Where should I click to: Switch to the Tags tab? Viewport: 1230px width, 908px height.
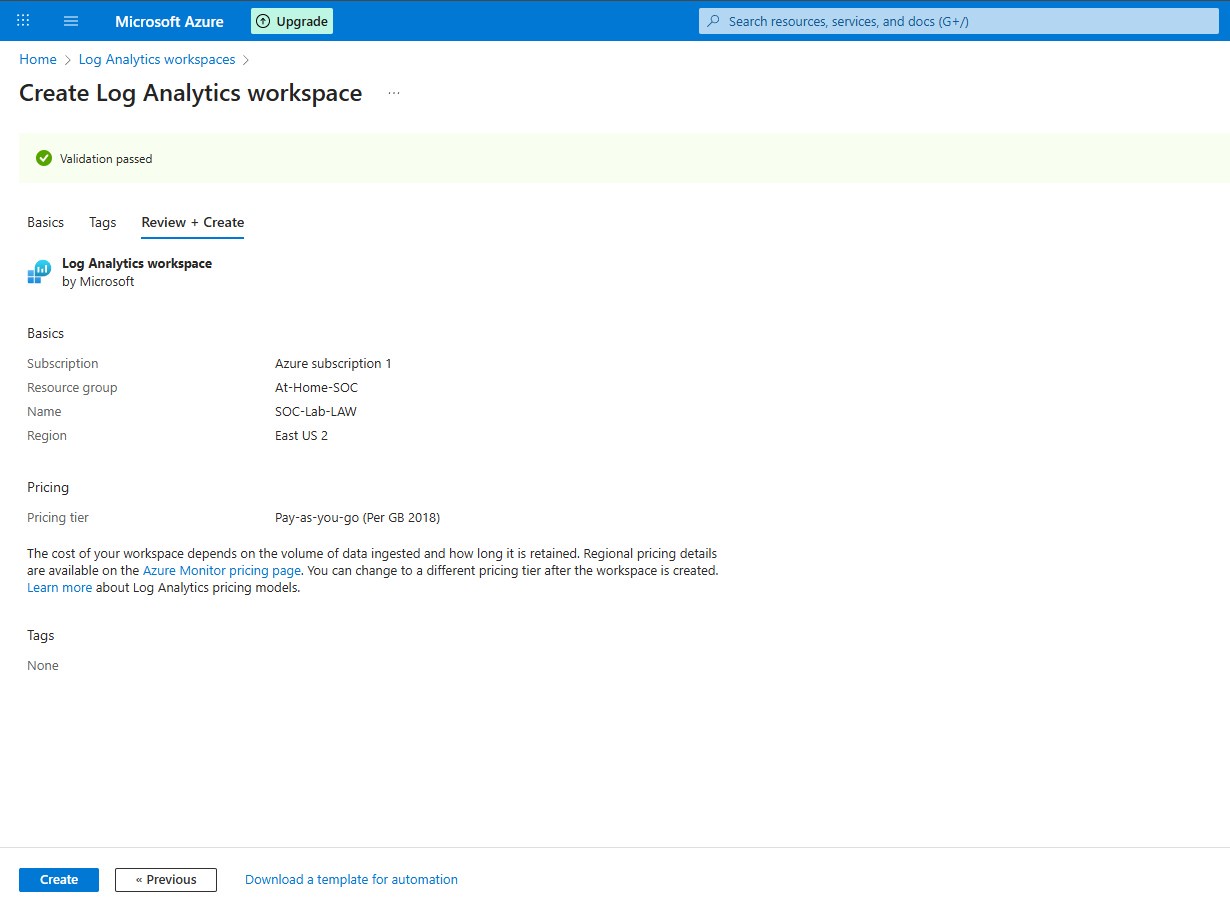(103, 222)
